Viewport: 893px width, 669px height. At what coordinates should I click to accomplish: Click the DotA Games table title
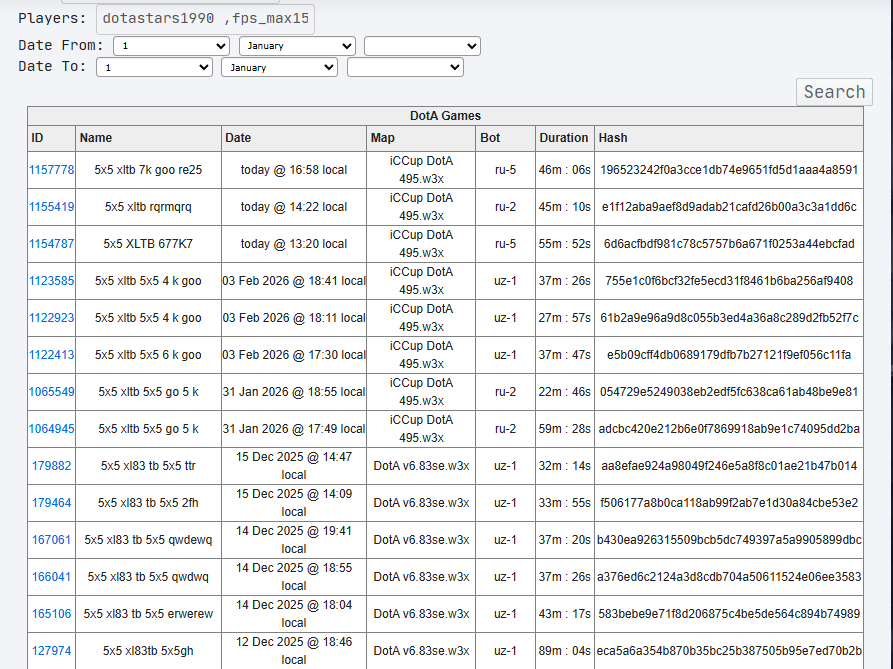(445, 116)
